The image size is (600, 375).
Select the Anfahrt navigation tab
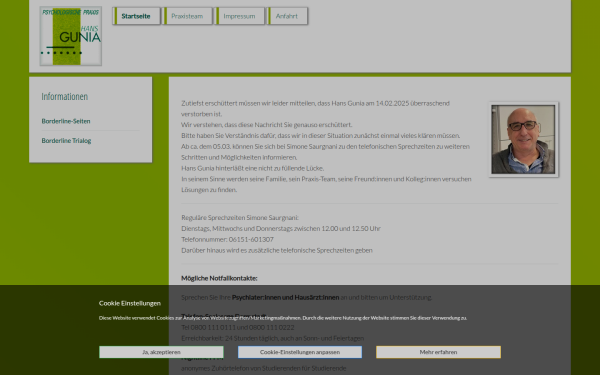click(287, 16)
